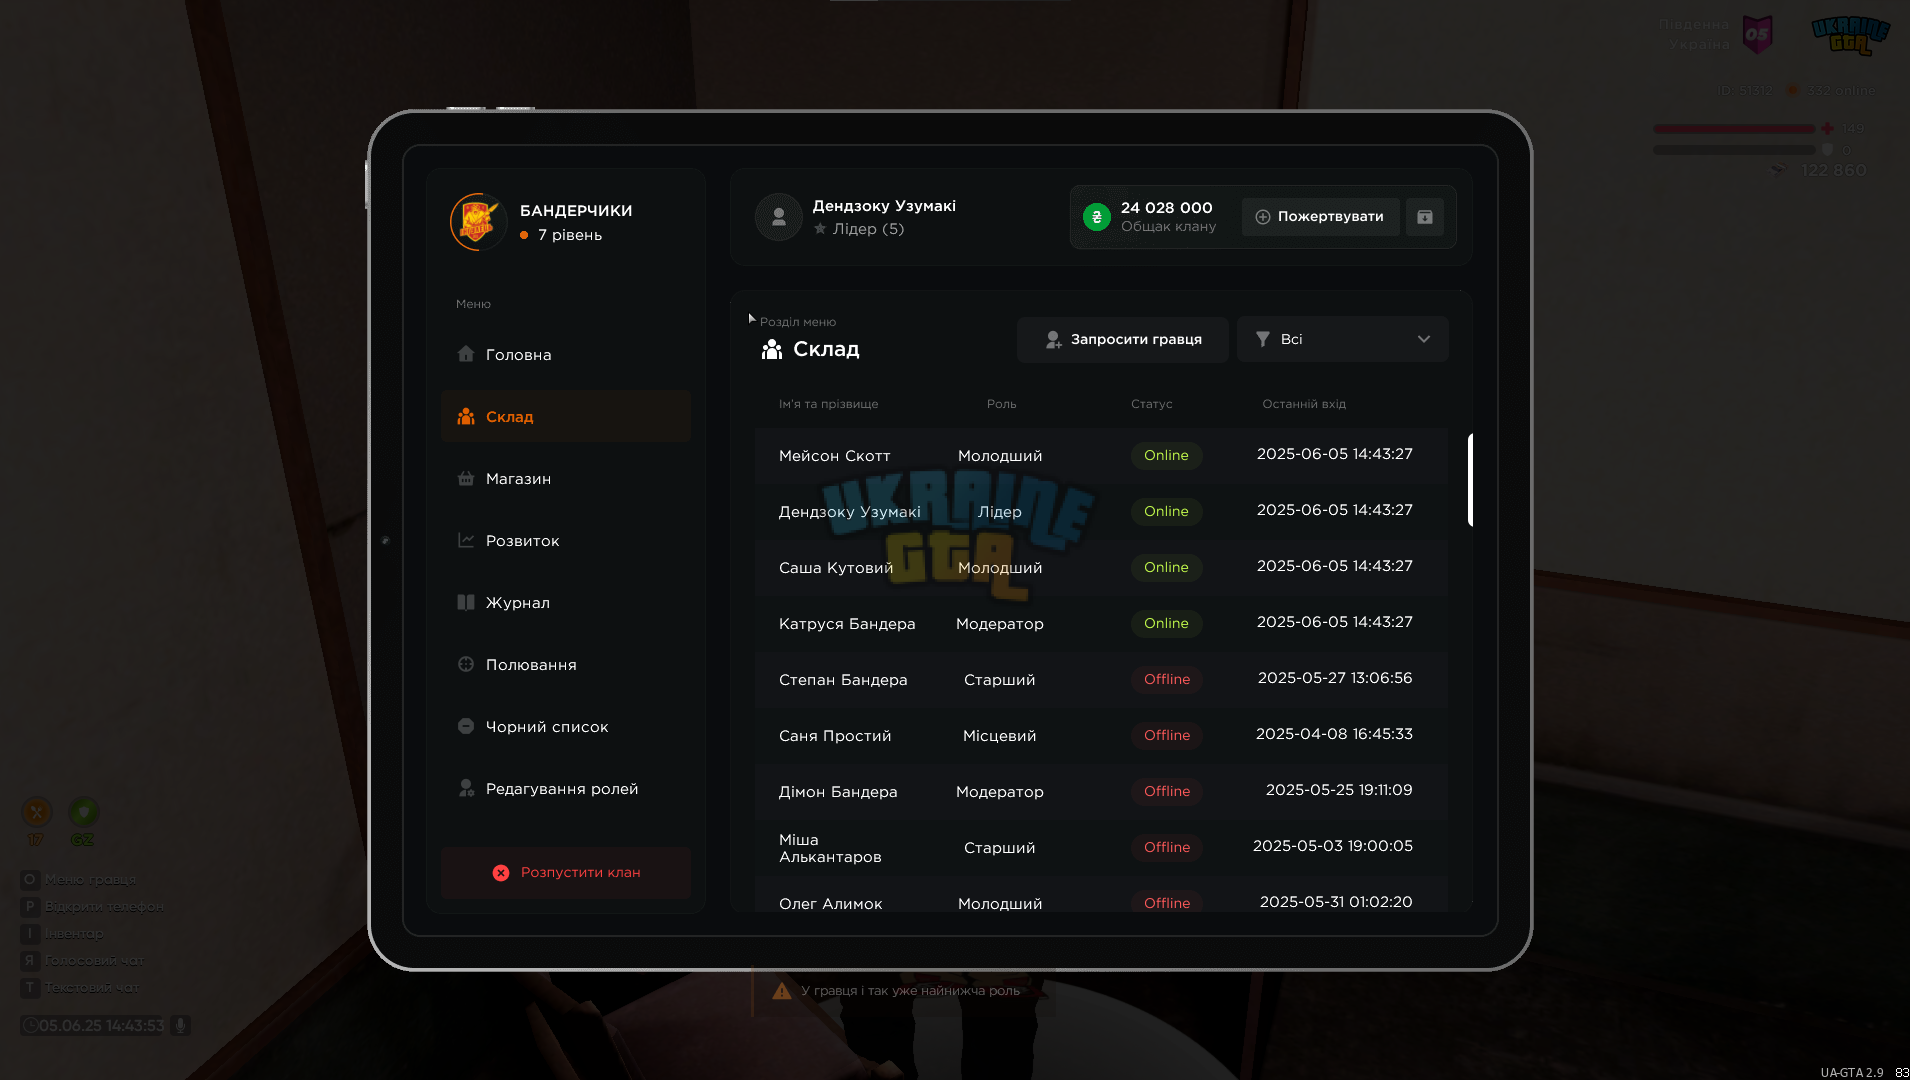Image resolution: width=1910 pixels, height=1080 pixels.
Task: Click the Бандерчики clan emblem
Action: click(x=479, y=222)
